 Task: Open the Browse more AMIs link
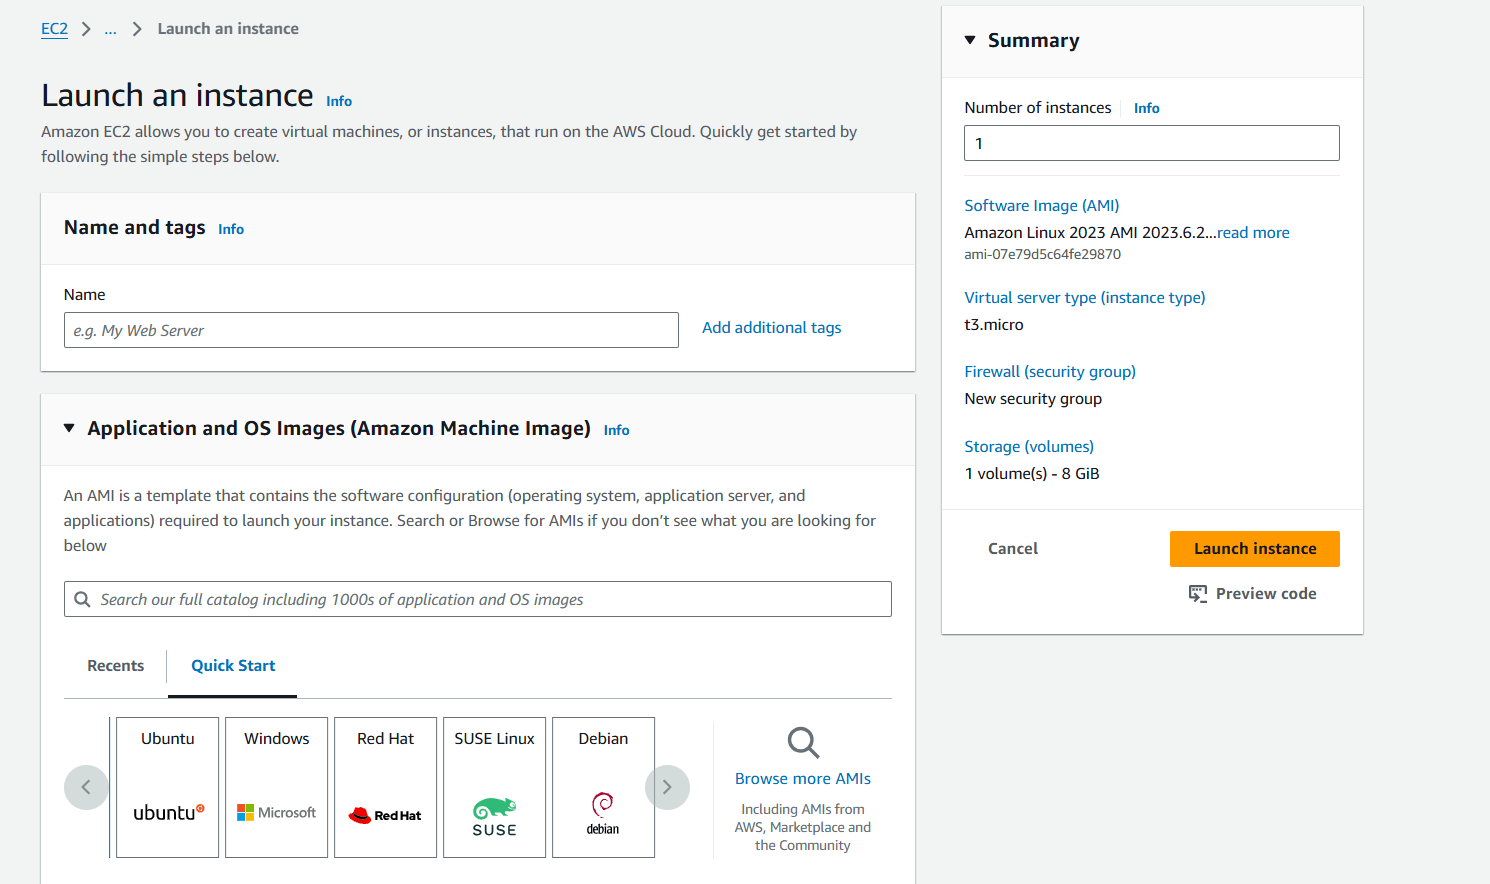point(803,779)
